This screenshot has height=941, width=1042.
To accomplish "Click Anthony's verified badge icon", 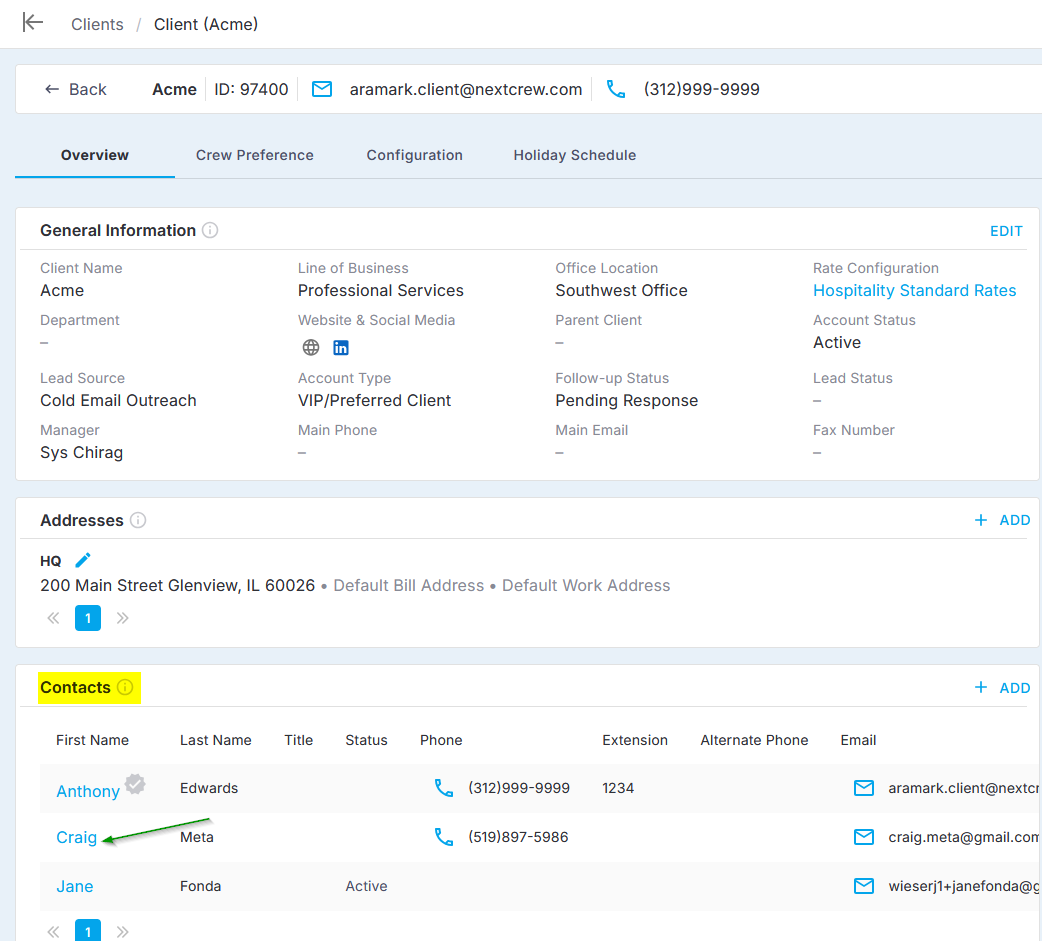I will [x=135, y=784].
